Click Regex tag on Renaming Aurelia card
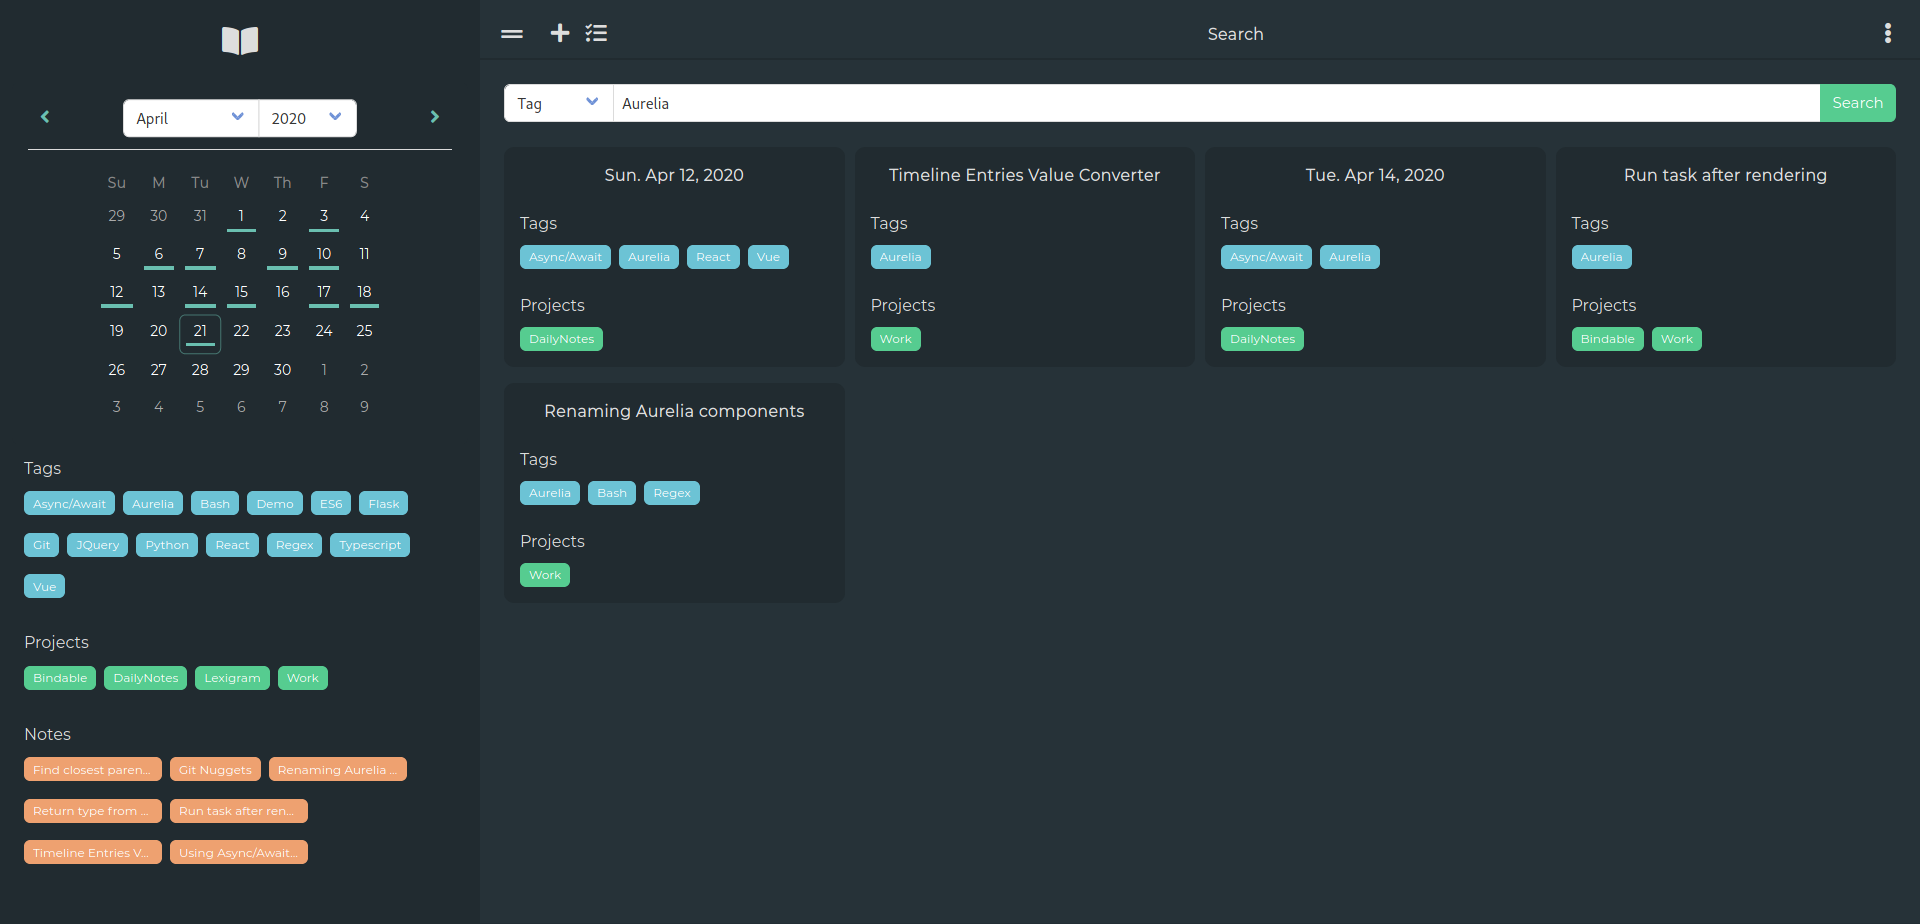The height and width of the screenshot is (924, 1920). pos(672,493)
